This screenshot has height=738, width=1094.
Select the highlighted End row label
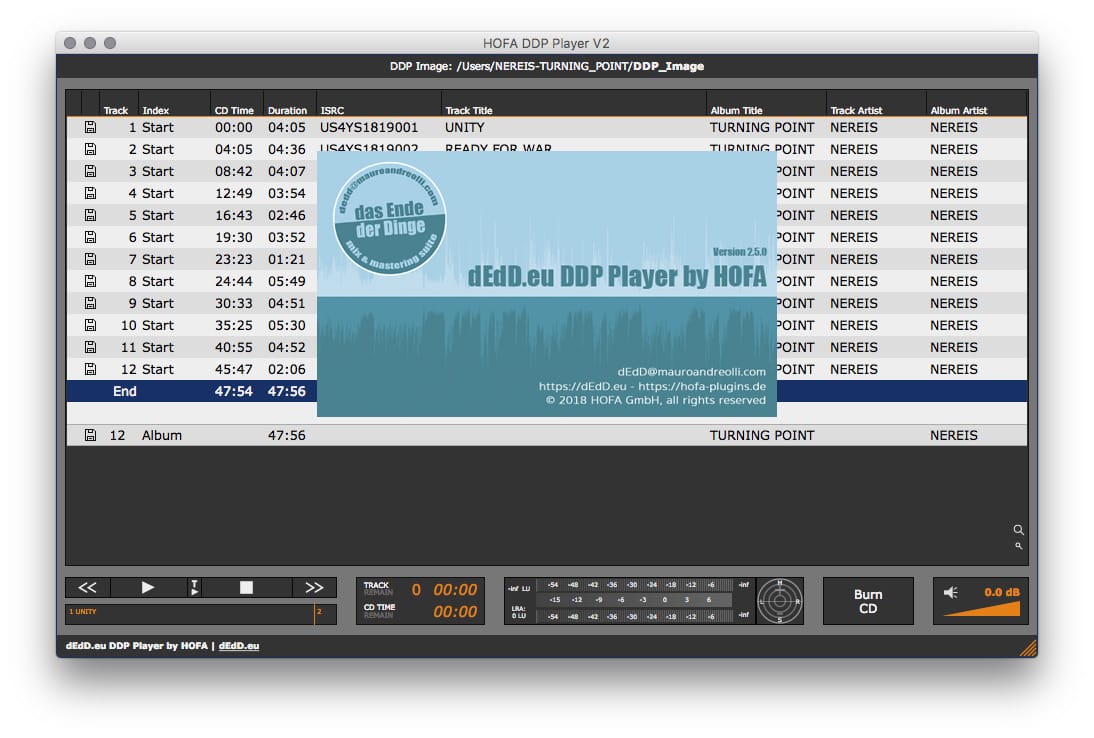[125, 391]
